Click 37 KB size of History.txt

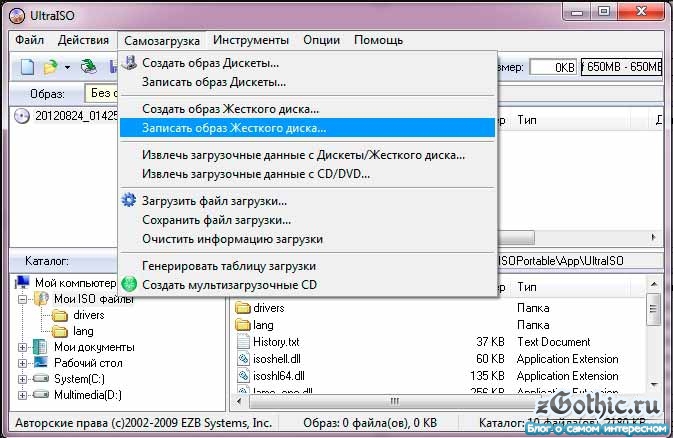(x=490, y=342)
